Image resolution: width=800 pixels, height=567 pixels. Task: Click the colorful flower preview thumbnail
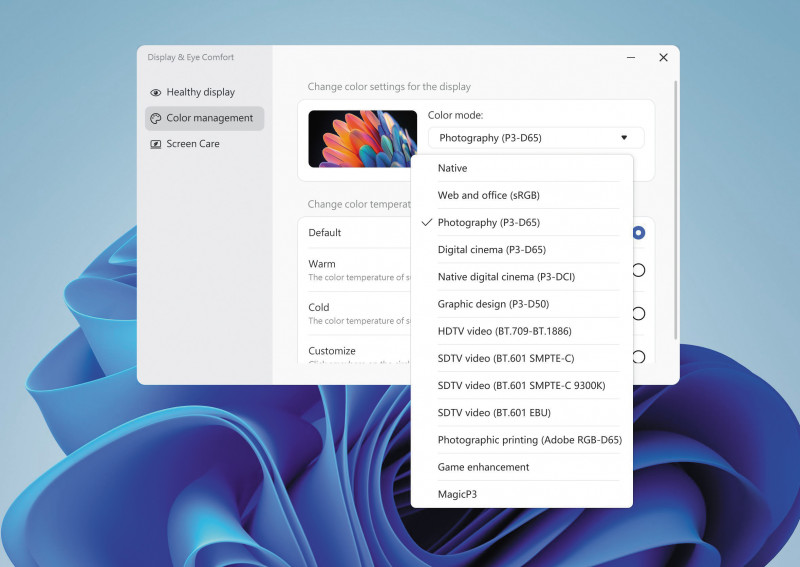pos(362,139)
